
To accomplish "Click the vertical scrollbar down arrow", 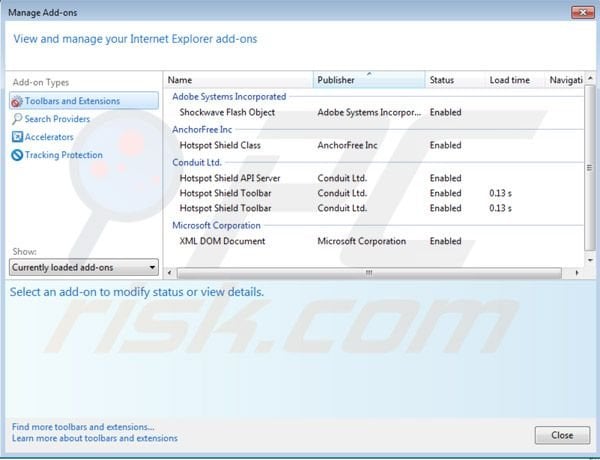I will (590, 260).
